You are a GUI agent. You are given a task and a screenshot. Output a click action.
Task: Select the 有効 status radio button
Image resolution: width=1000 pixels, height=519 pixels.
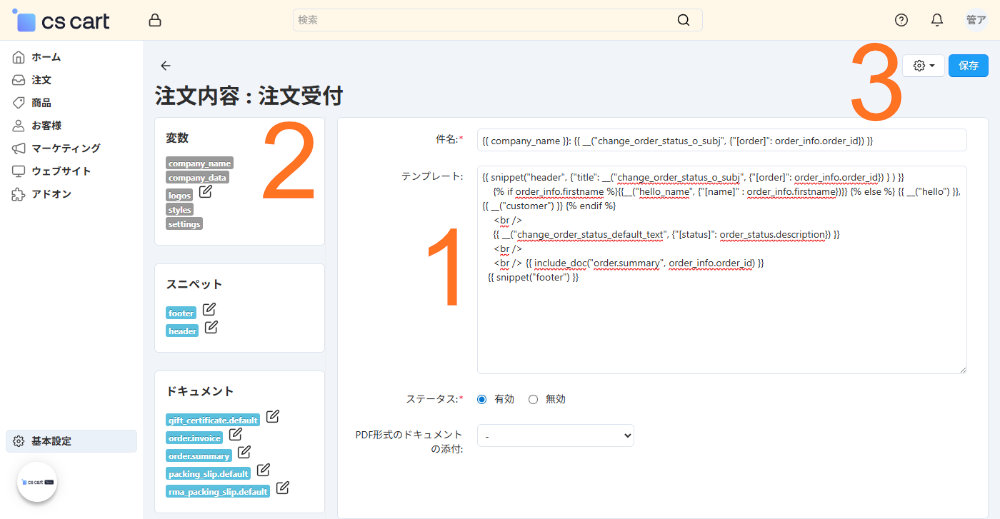click(x=482, y=399)
